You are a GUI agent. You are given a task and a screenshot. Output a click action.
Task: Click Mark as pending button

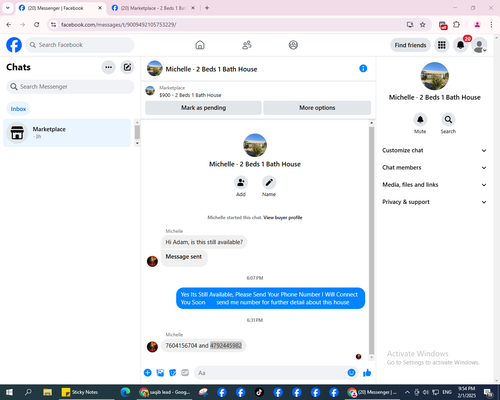[x=203, y=108]
